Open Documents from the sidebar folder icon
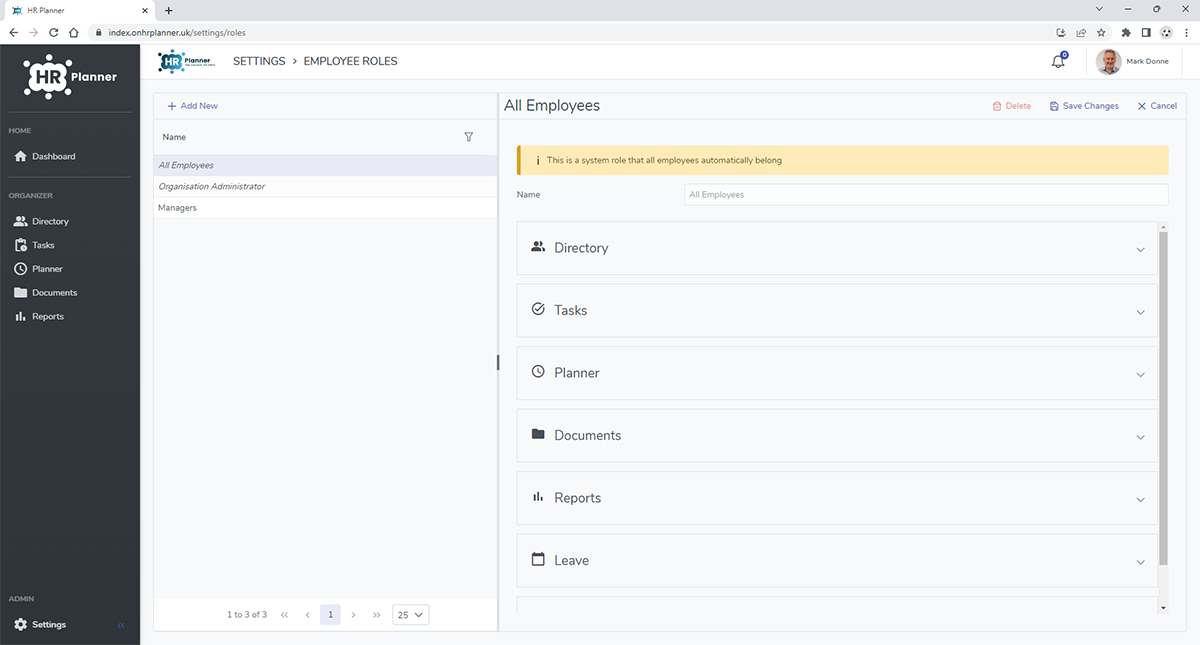Image resolution: width=1200 pixels, height=645 pixels. (21, 293)
